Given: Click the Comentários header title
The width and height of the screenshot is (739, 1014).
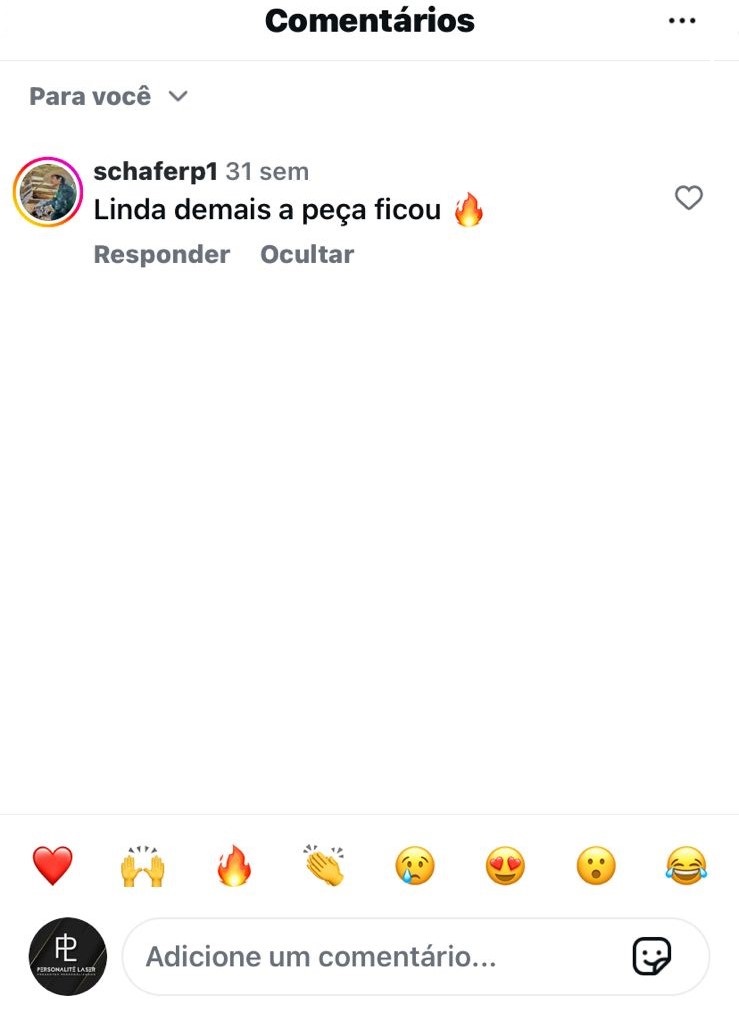Looking at the screenshot, I should pos(370,21).
